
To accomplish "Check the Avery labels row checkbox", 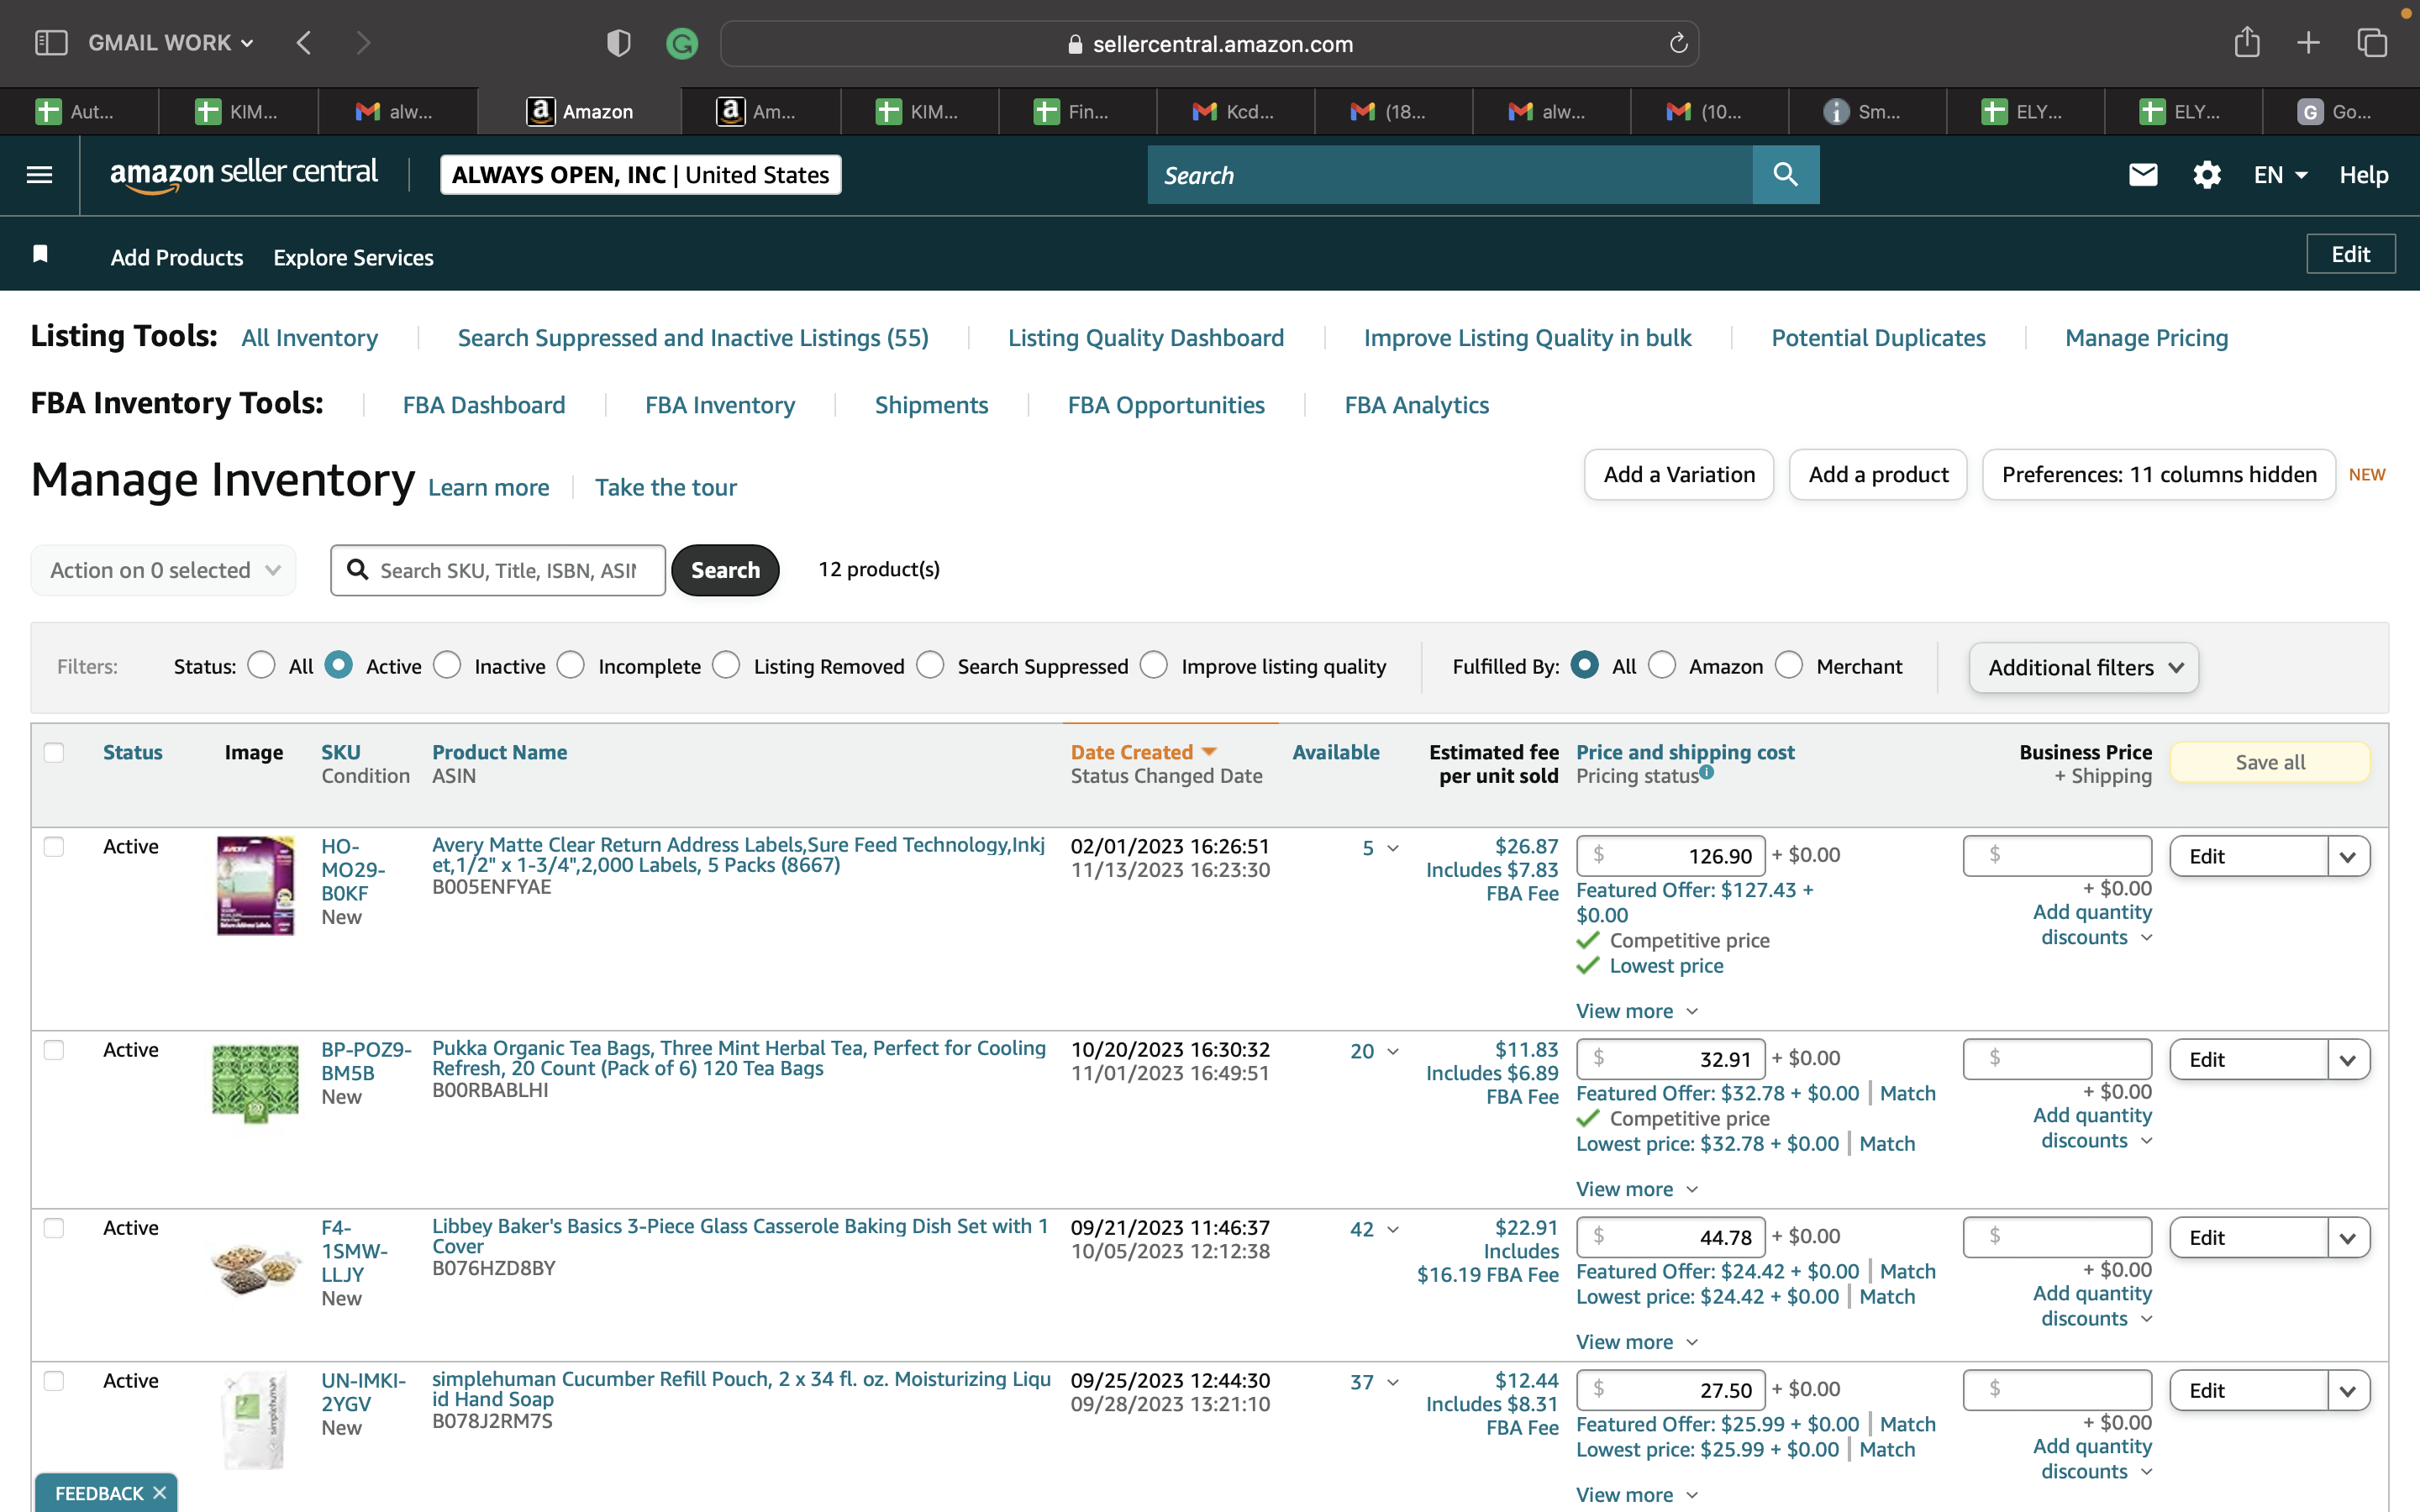I will pyautogui.click(x=54, y=847).
